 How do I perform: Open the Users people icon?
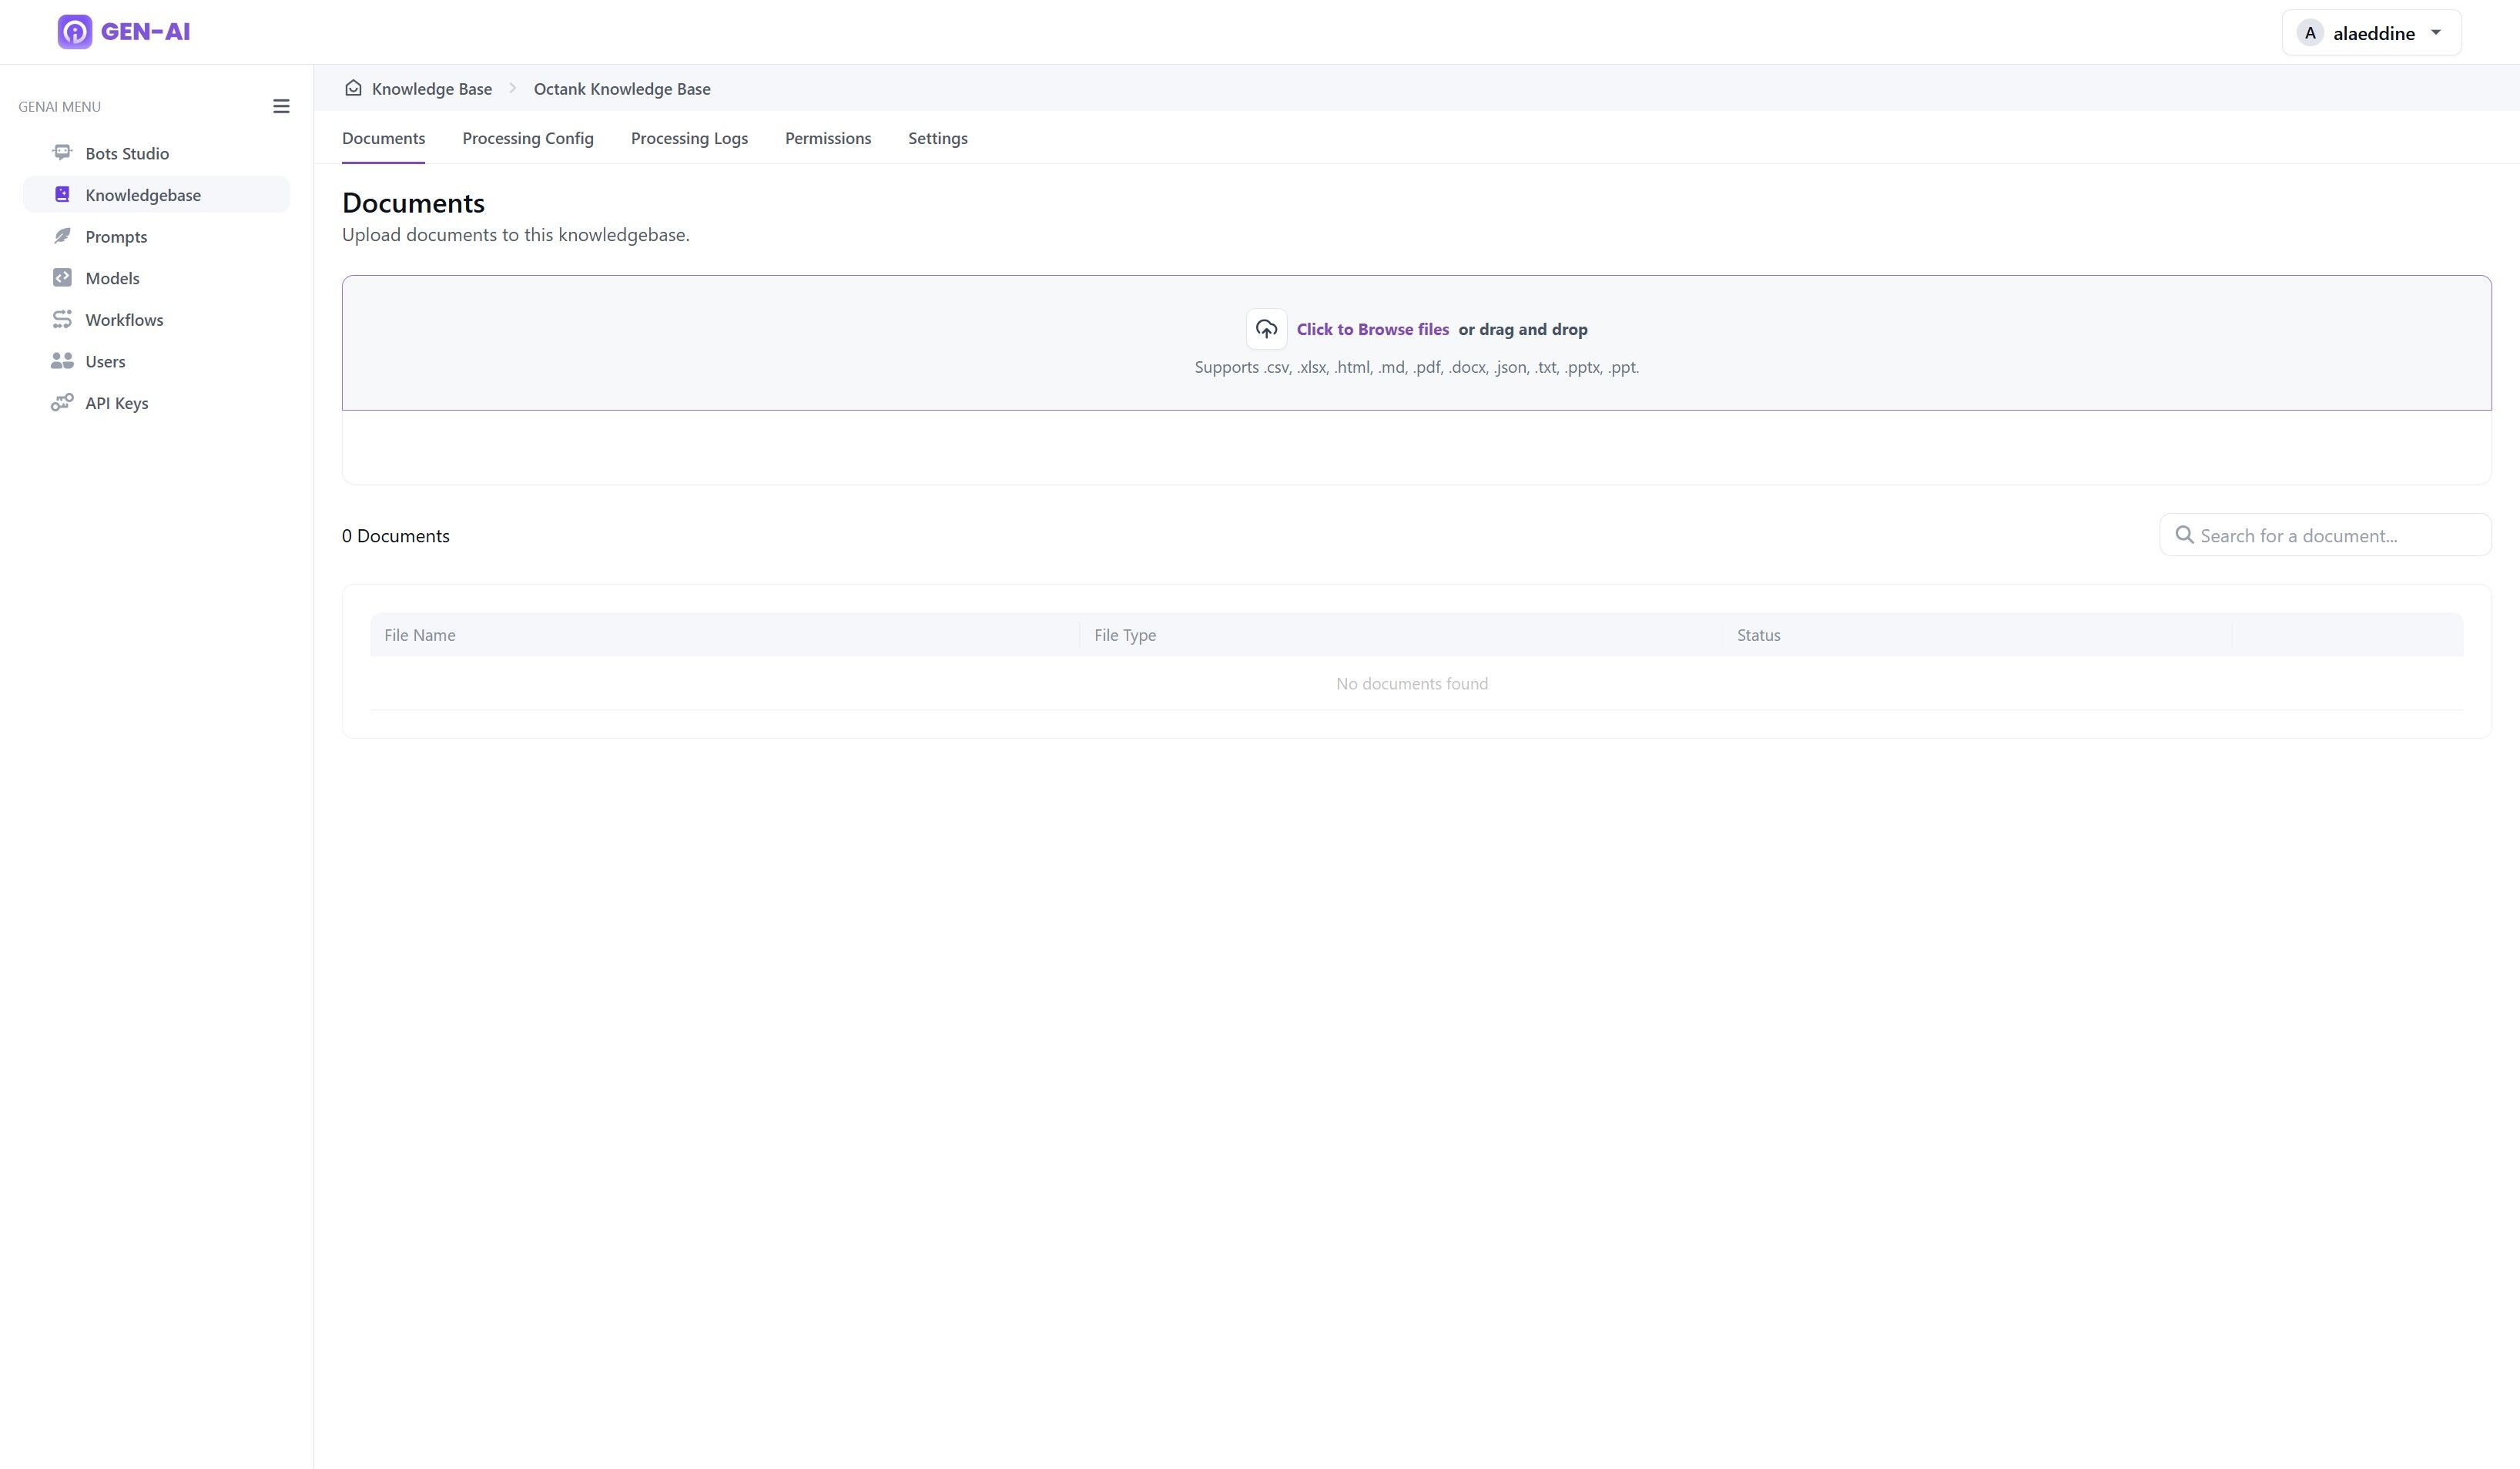pos(62,361)
